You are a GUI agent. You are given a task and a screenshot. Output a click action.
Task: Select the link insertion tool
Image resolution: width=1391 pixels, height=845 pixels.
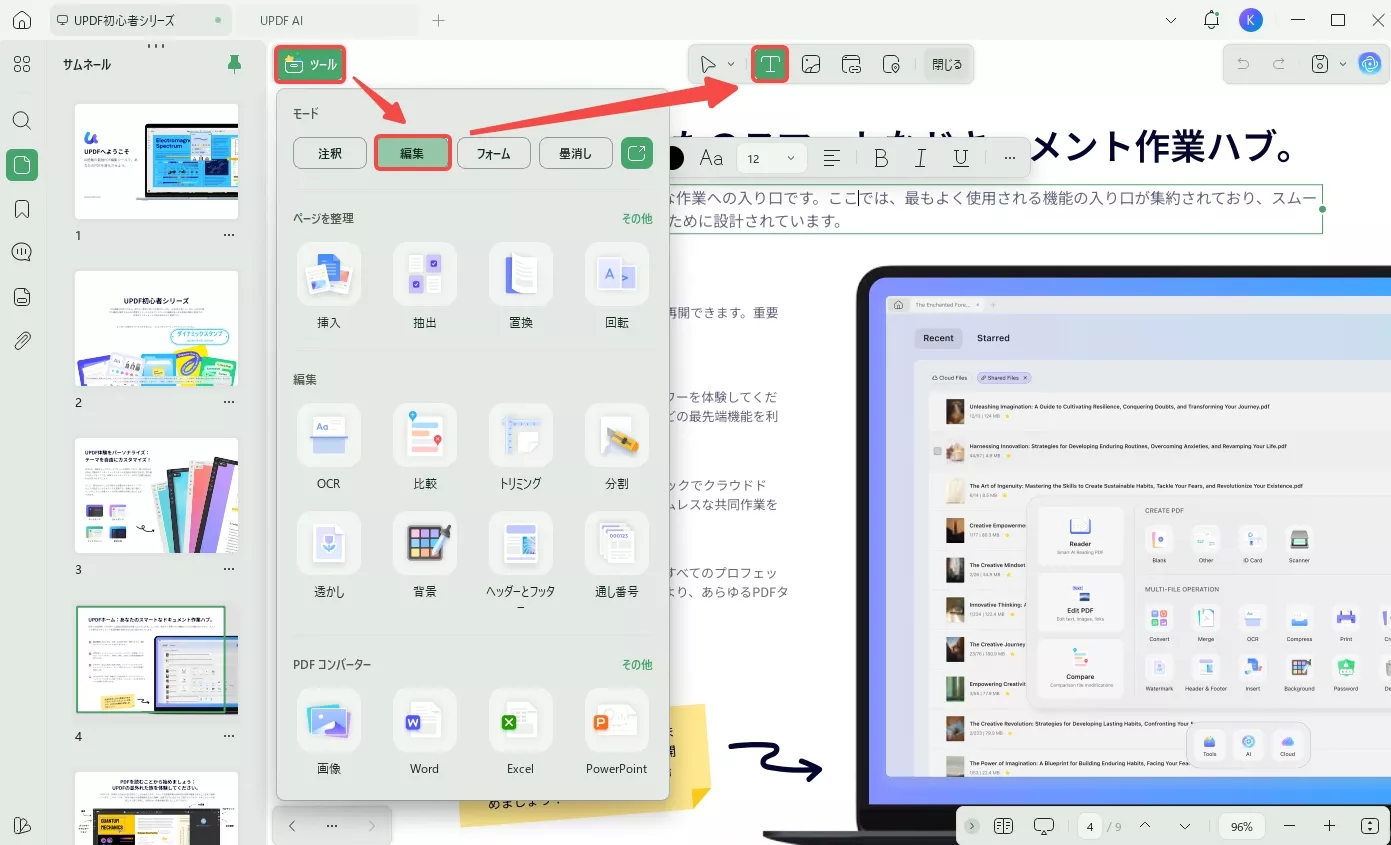pyautogui.click(x=851, y=63)
